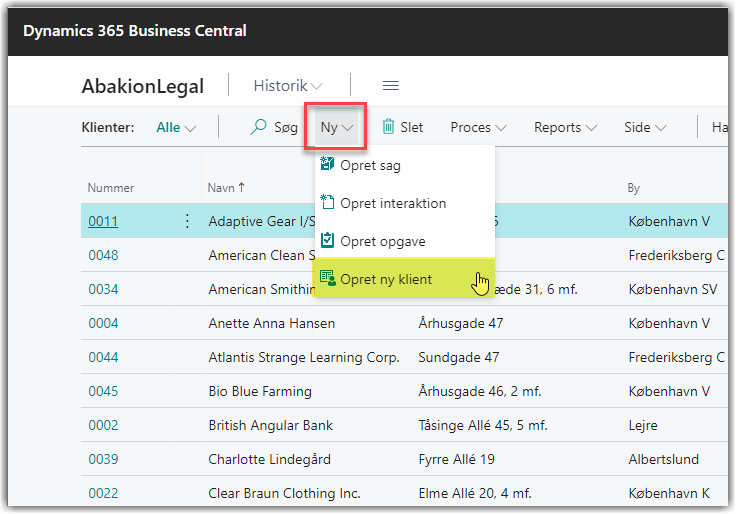Choose Opret interaktion from menu
Viewport: 736px width, 514px height.
click(x=405, y=203)
